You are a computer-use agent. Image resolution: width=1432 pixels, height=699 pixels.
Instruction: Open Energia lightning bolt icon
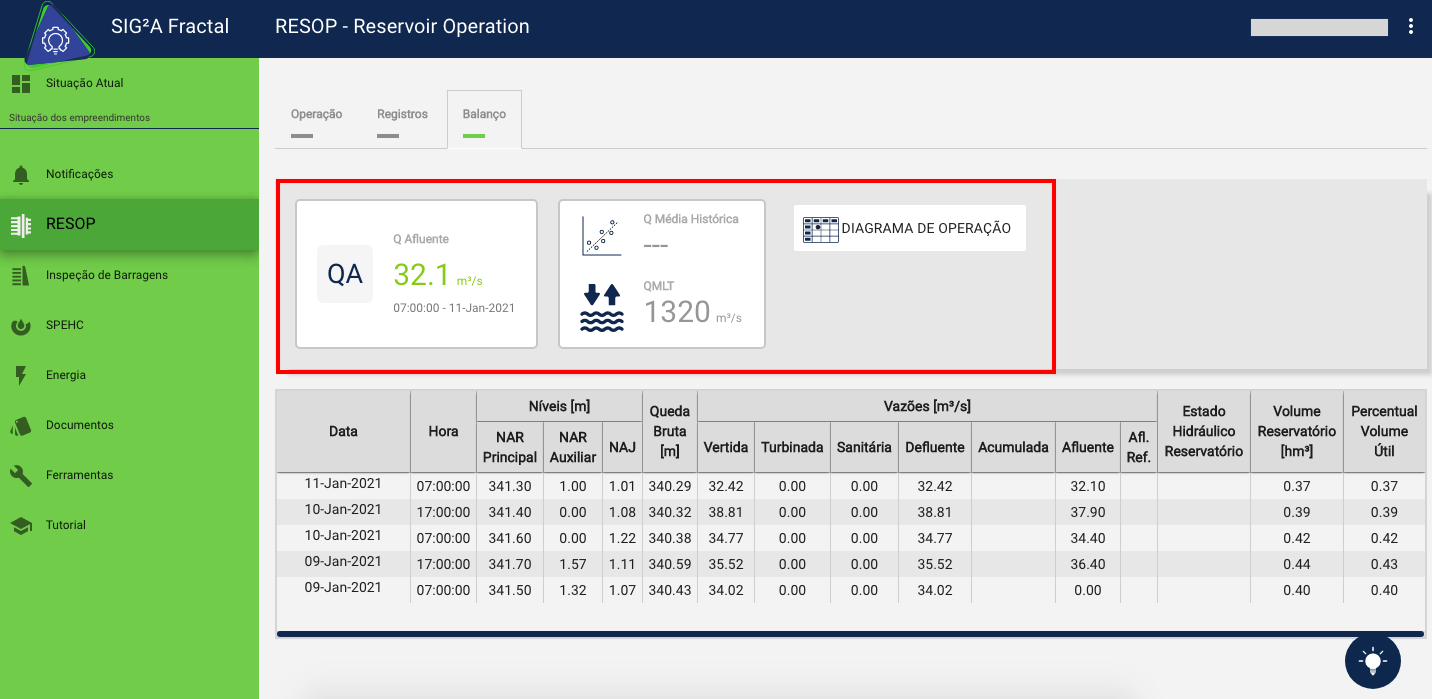pos(21,376)
